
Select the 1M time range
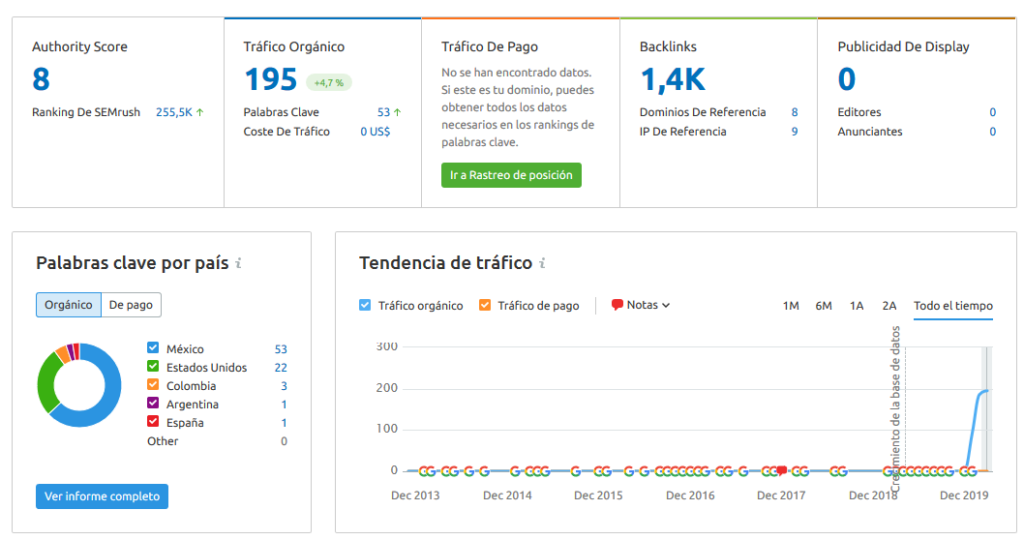click(791, 306)
